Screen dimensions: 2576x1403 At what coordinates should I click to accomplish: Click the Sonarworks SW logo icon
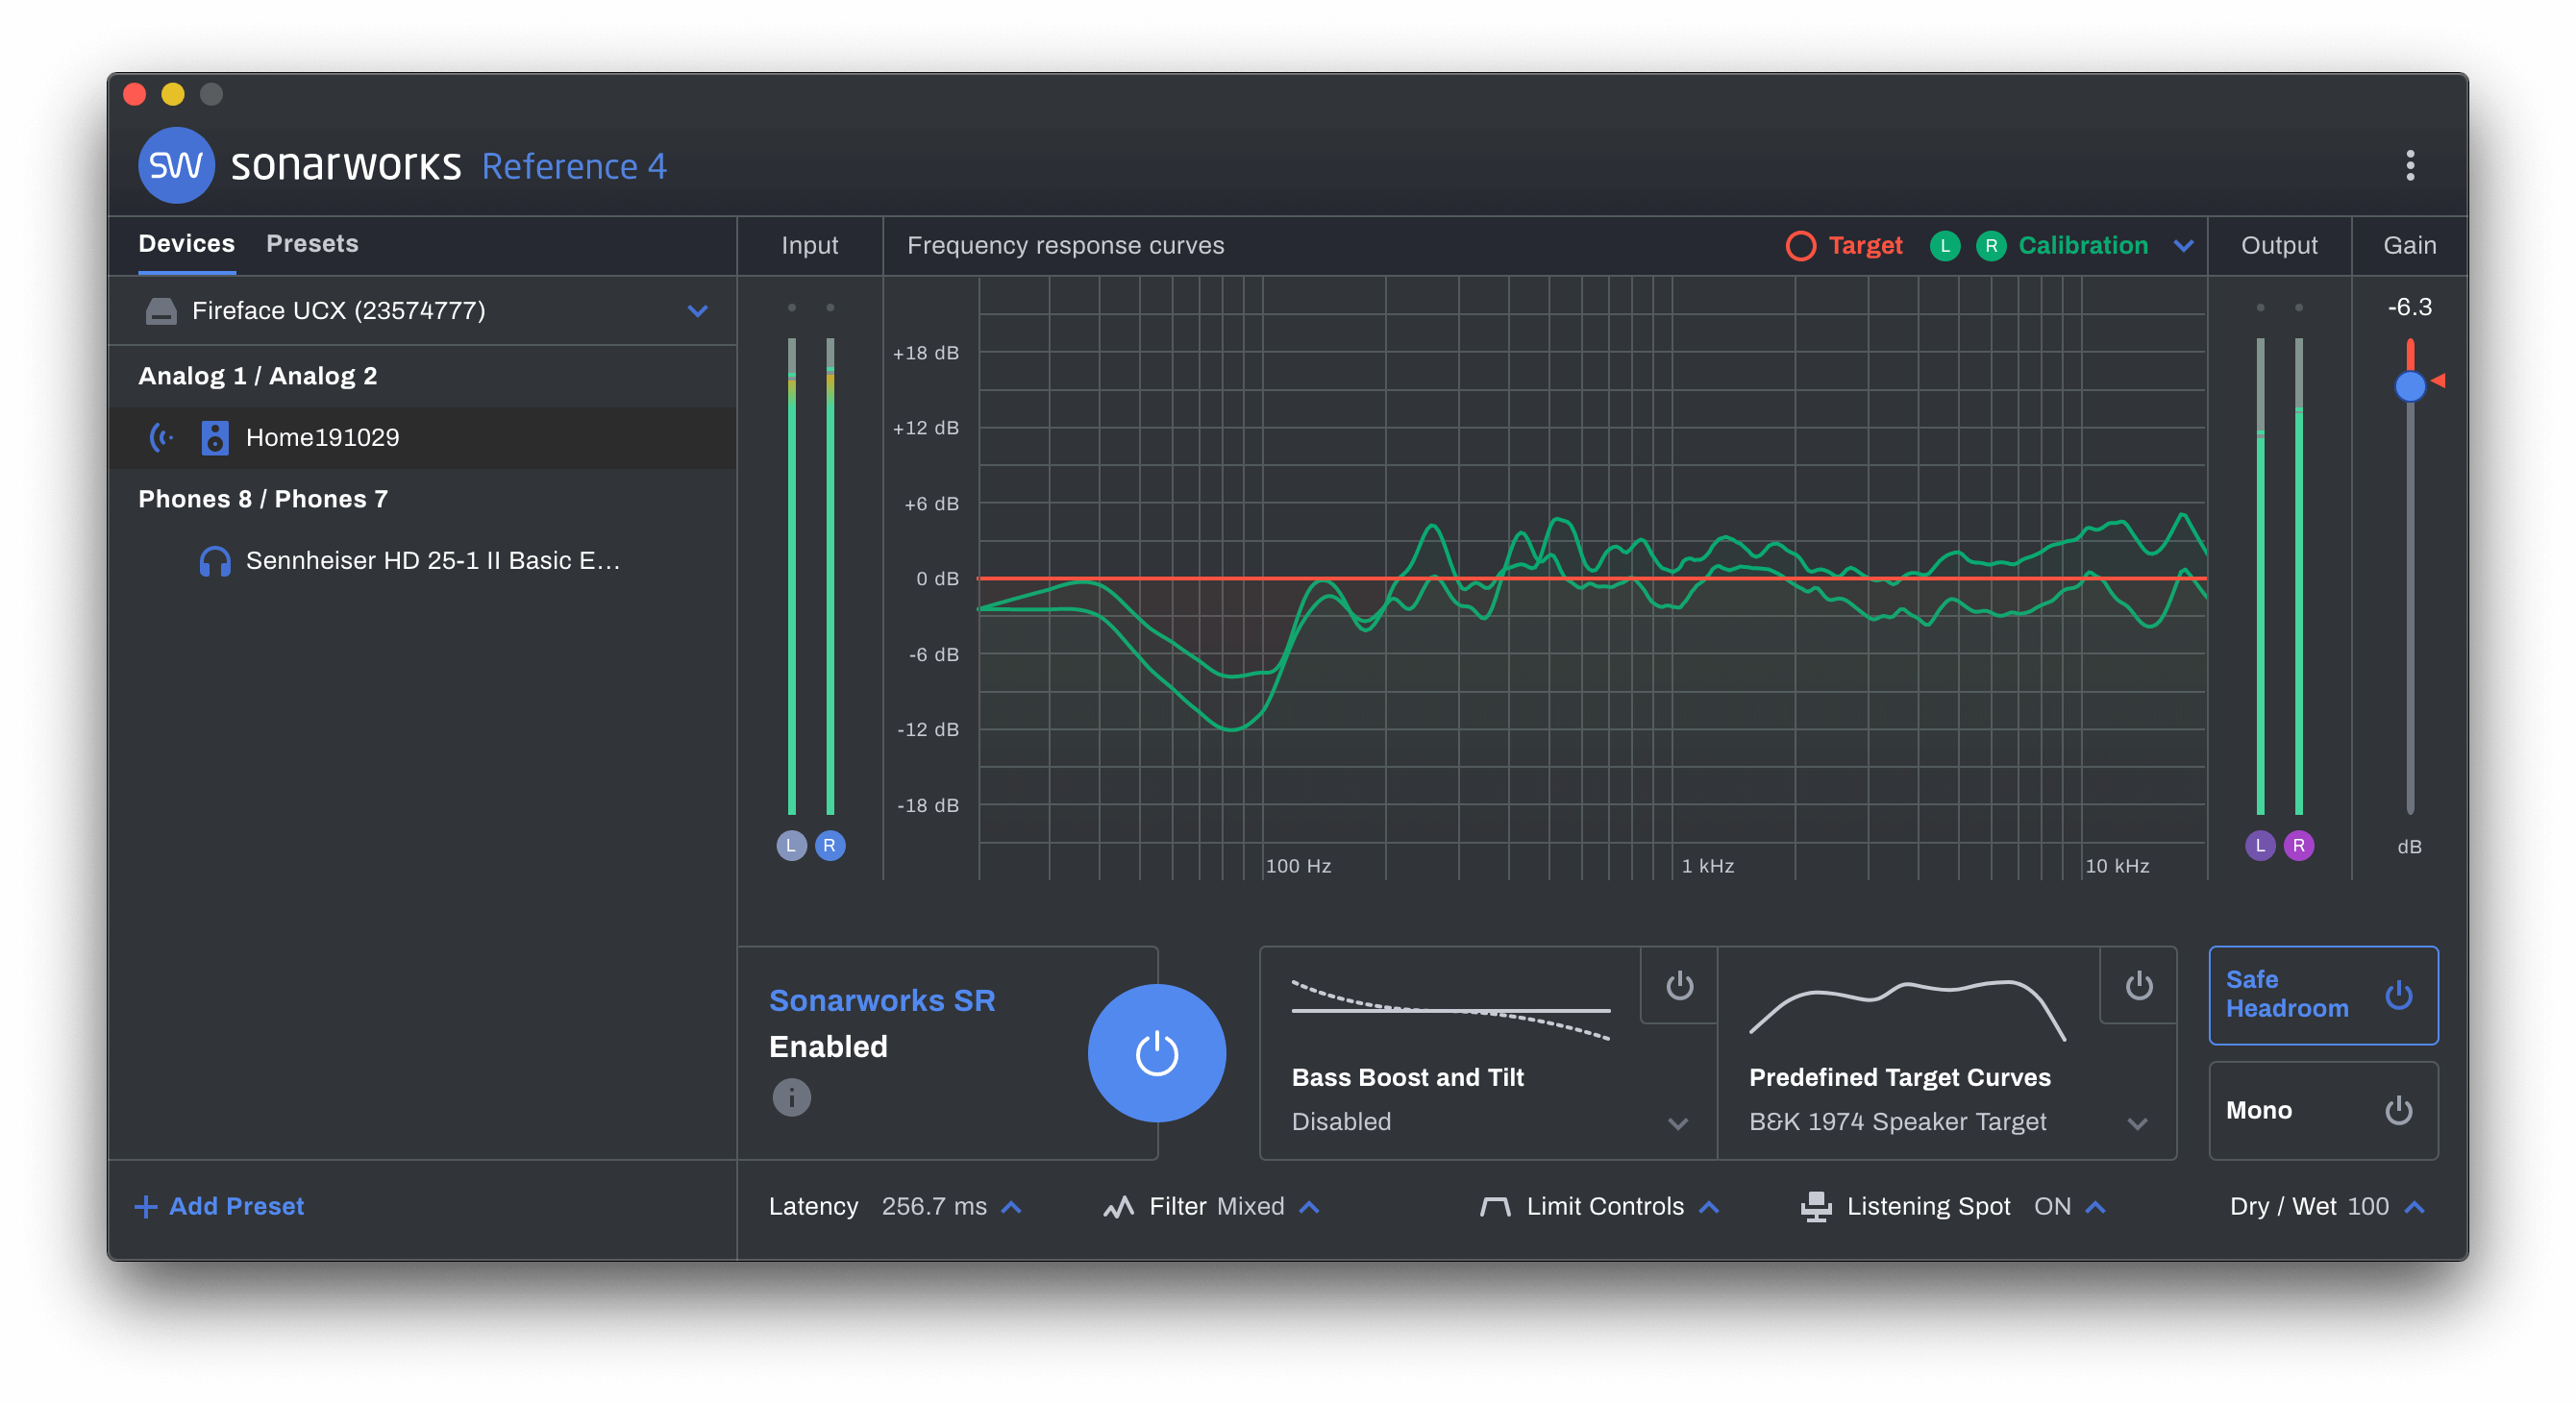[176, 165]
